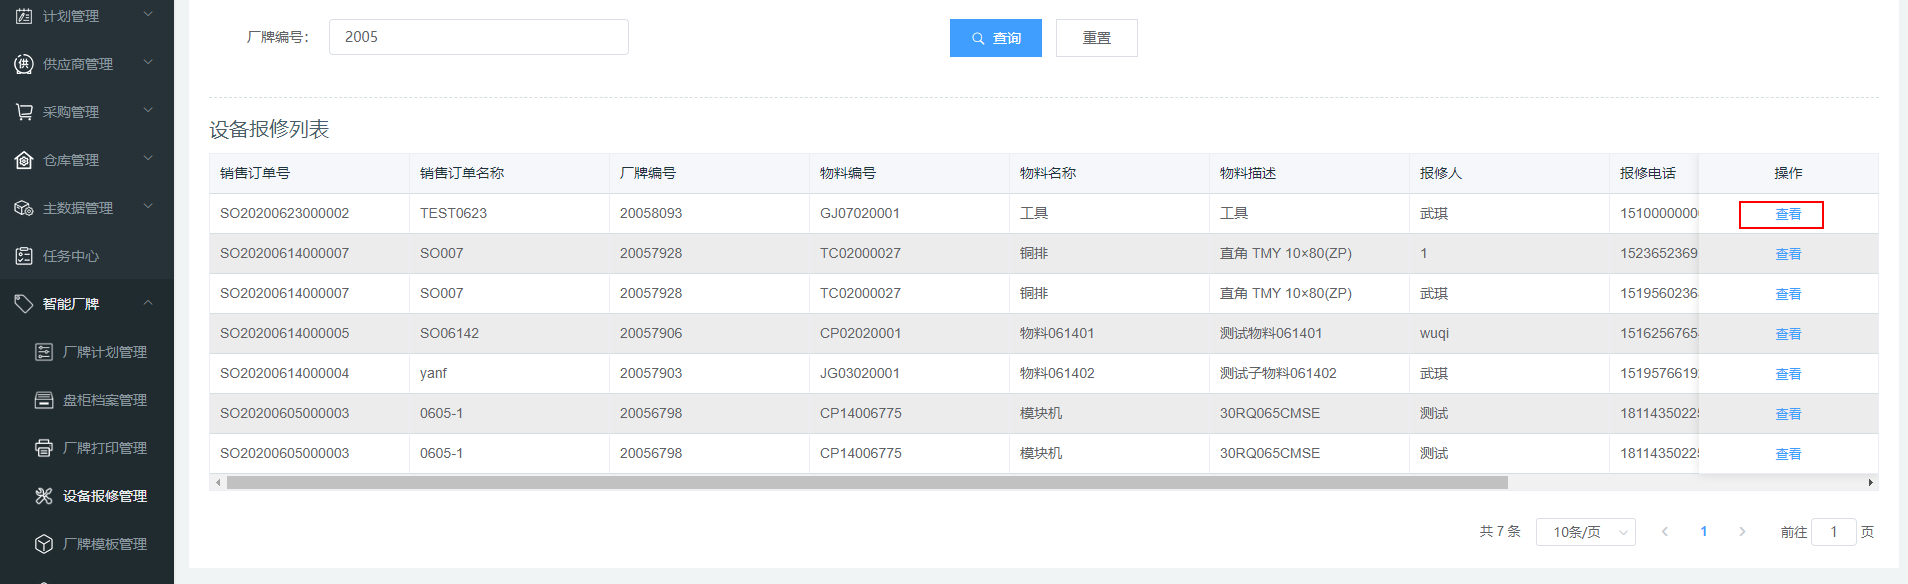Image resolution: width=1908 pixels, height=584 pixels.
Task: Click the next page arrow in pagination
Action: [x=1742, y=532]
